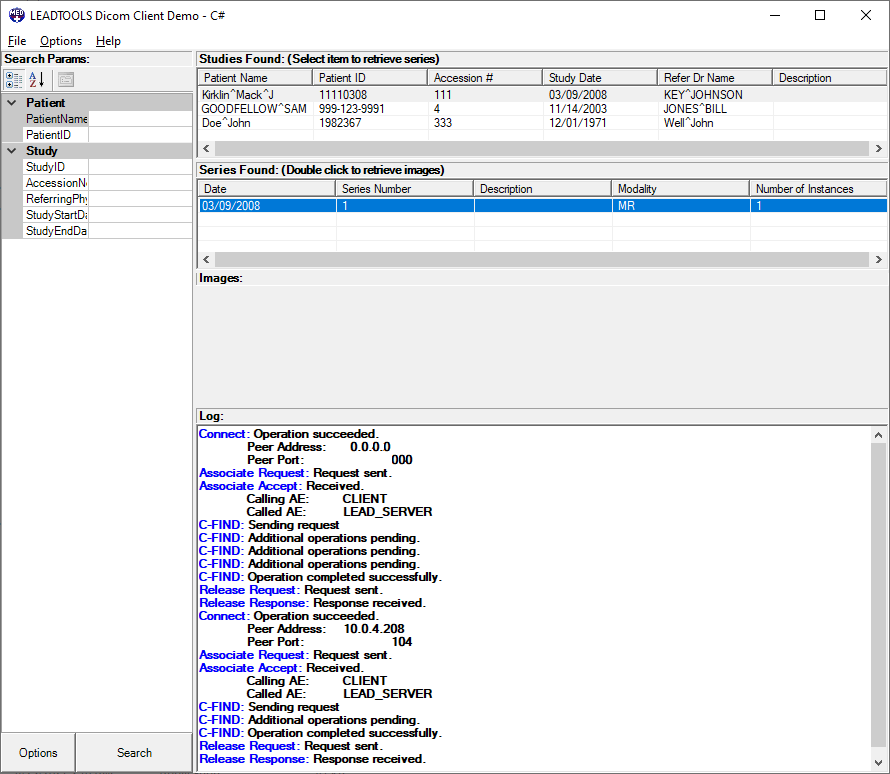The image size is (890, 774).
Task: Click the PatientID value field
Action: pos(140,135)
